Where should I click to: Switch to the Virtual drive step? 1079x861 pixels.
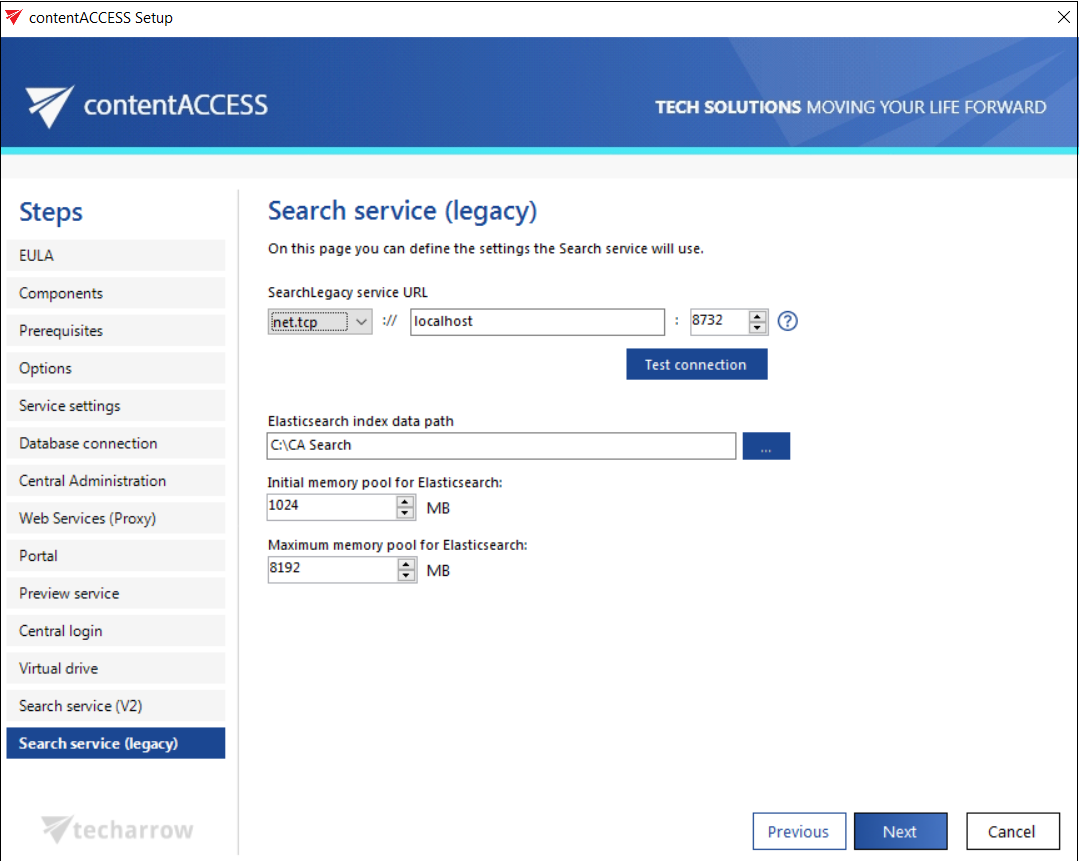point(115,668)
